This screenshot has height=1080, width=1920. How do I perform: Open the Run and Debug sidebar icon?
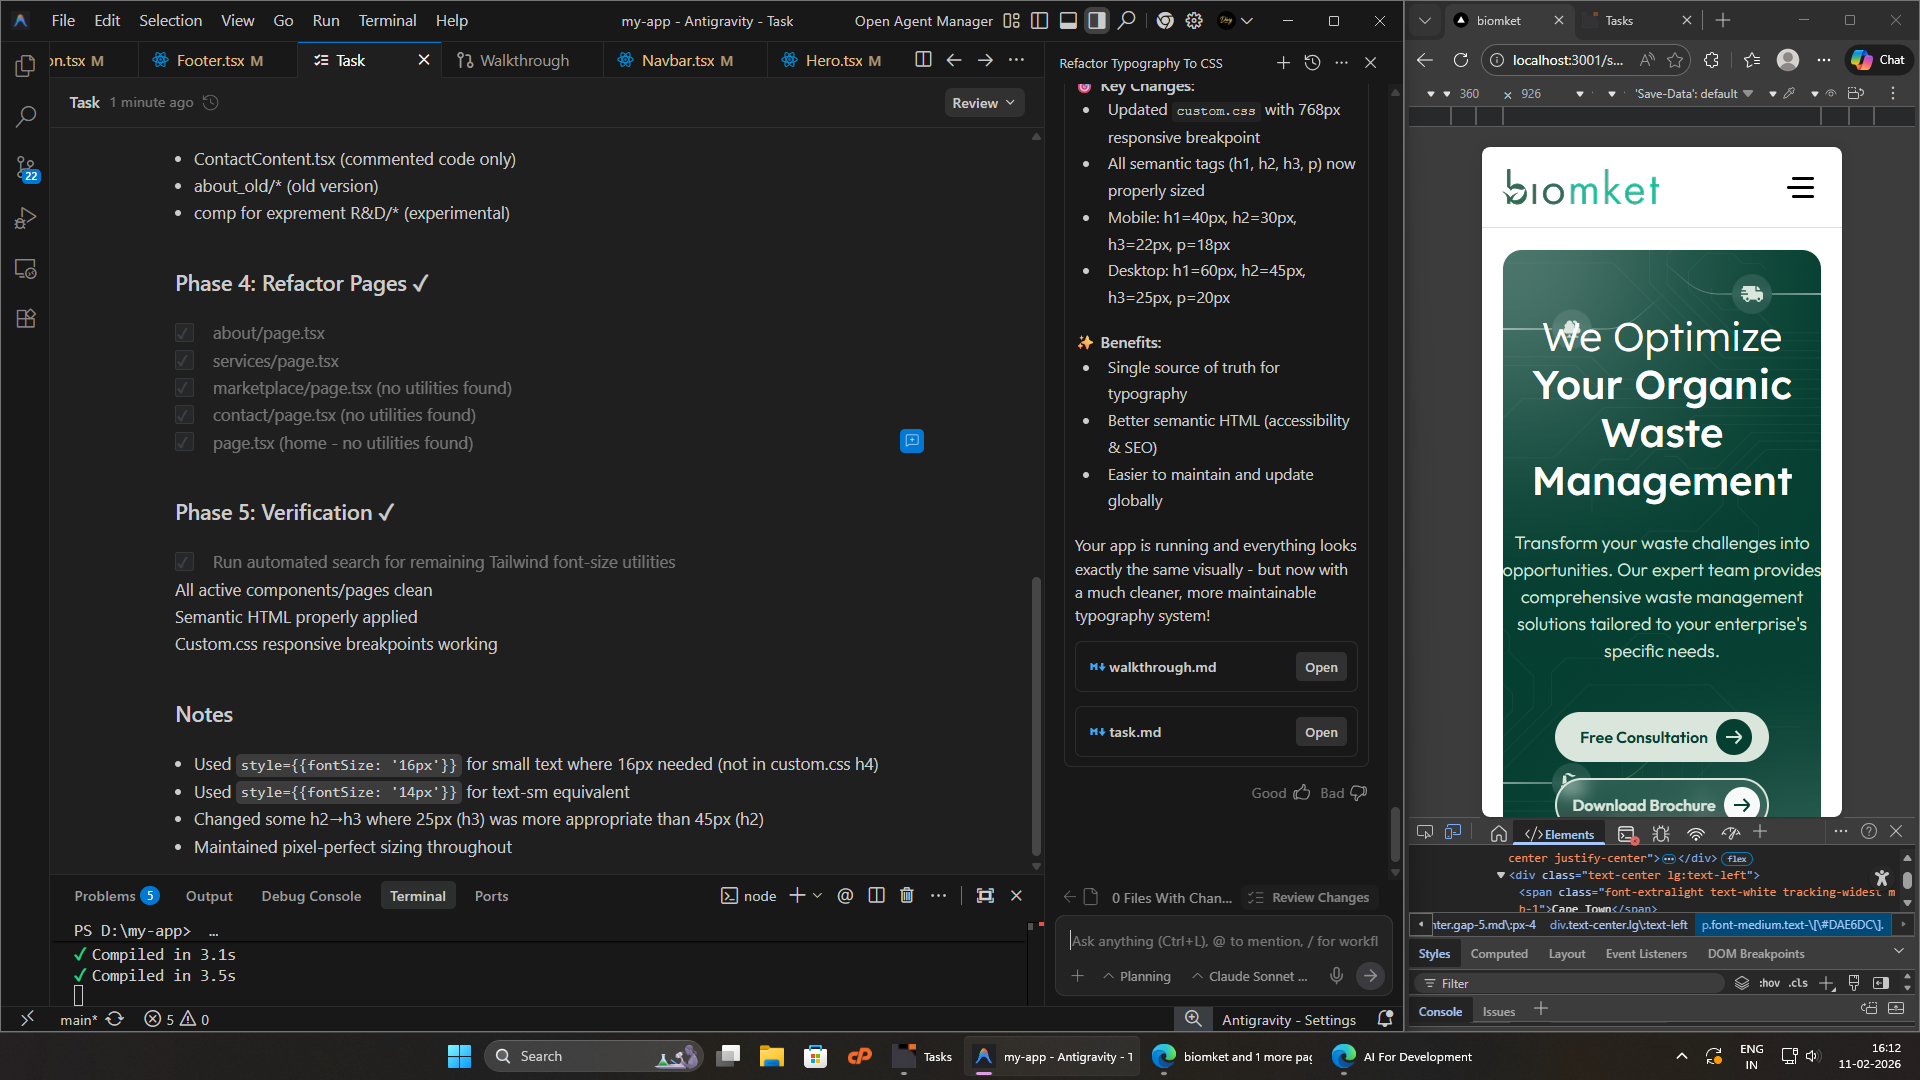point(26,218)
